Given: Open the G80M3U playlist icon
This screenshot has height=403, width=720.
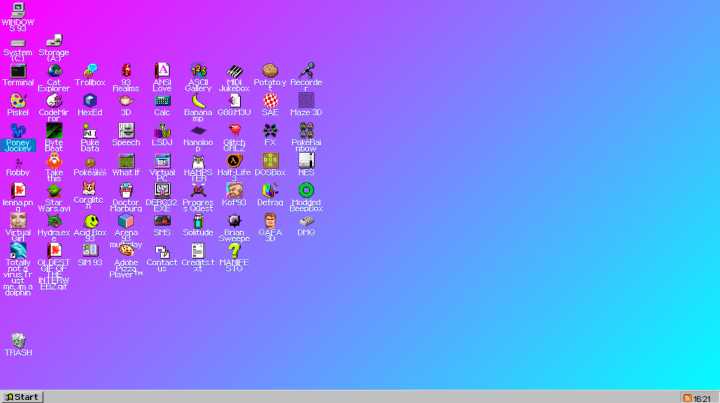Looking at the screenshot, I should [234, 101].
